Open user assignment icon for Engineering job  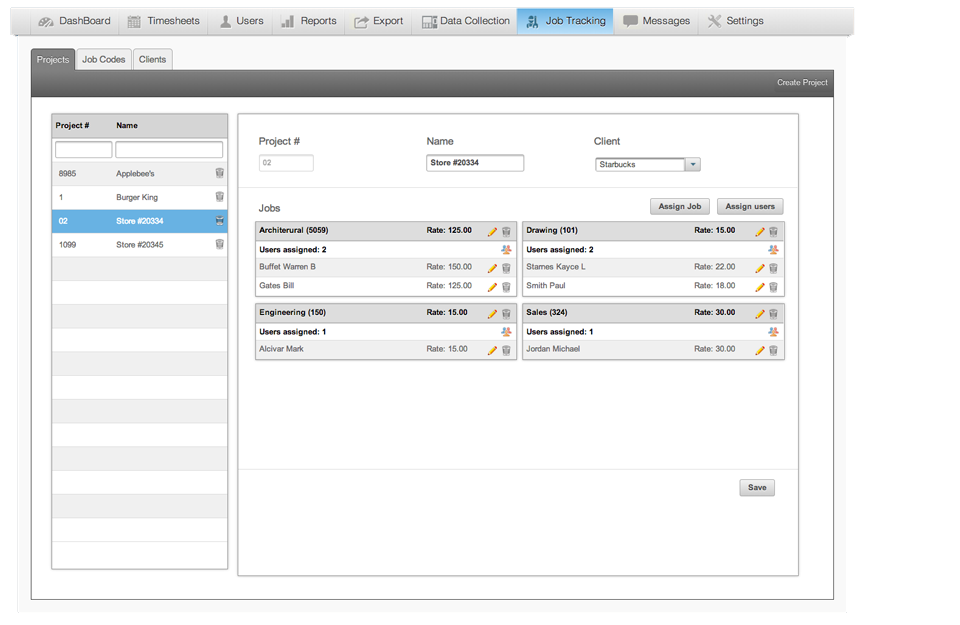[x=506, y=331]
